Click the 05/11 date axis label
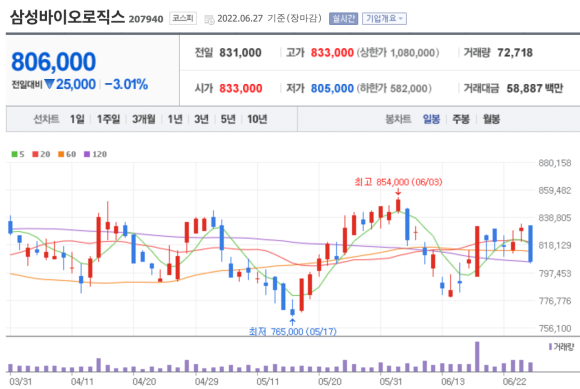The height and width of the screenshot is (389, 580). [267, 381]
